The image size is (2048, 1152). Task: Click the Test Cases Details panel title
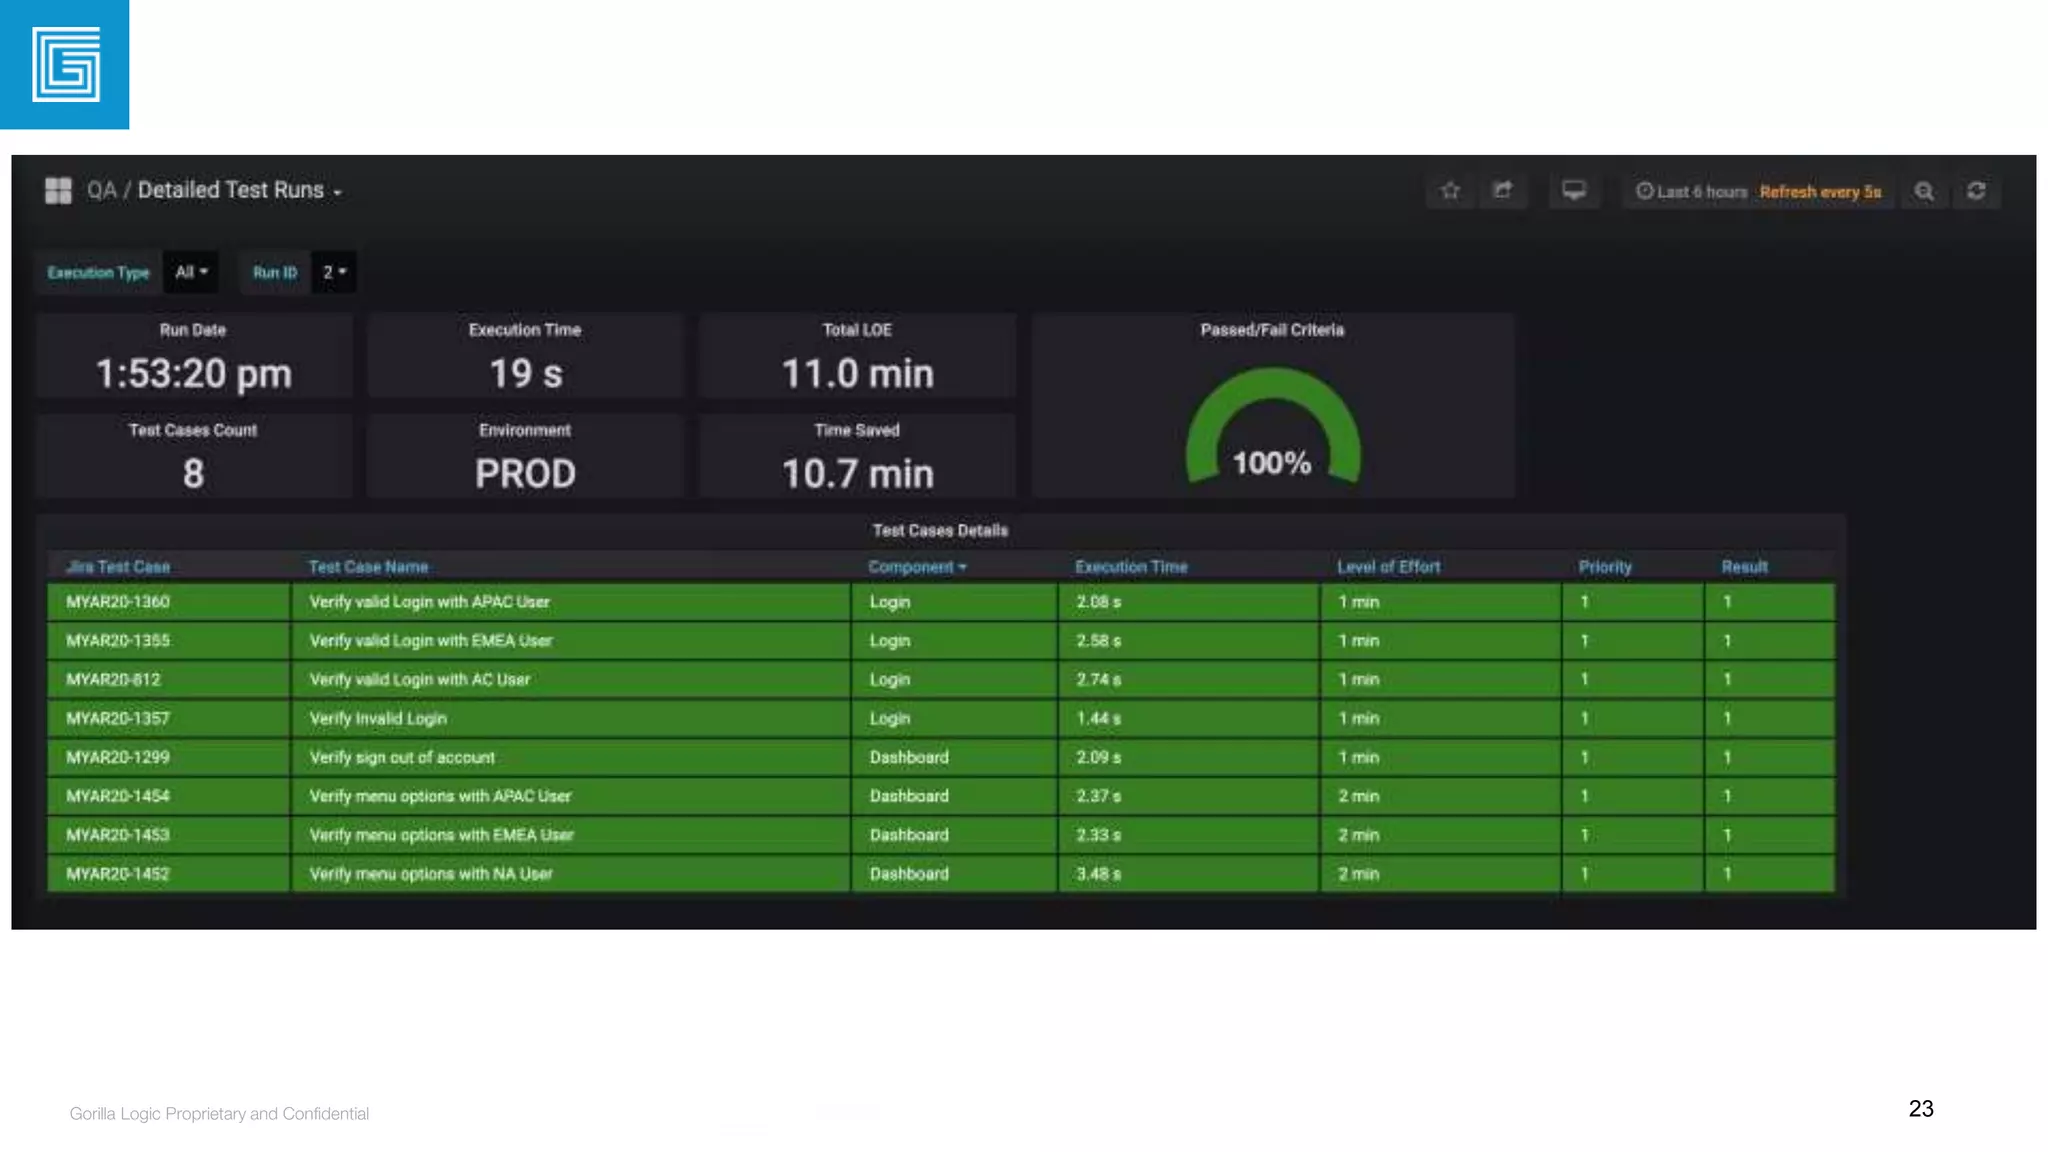click(939, 531)
